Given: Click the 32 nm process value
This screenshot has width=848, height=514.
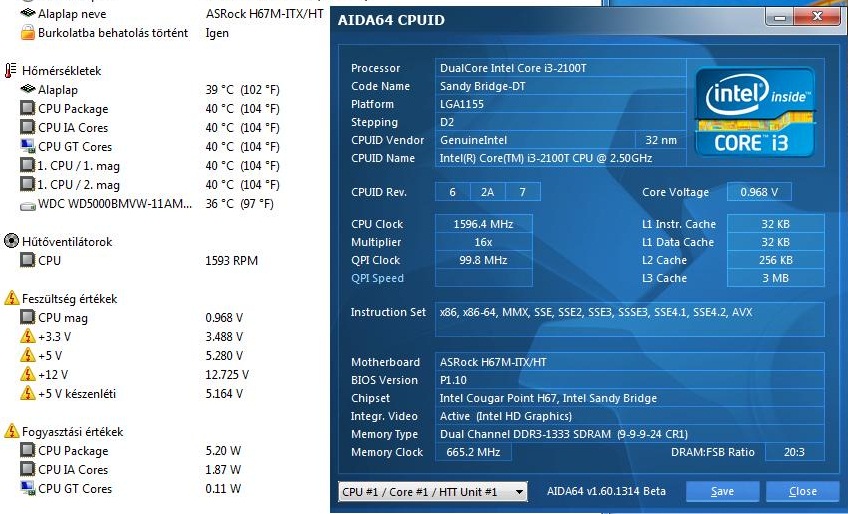Looking at the screenshot, I should click(x=660, y=140).
